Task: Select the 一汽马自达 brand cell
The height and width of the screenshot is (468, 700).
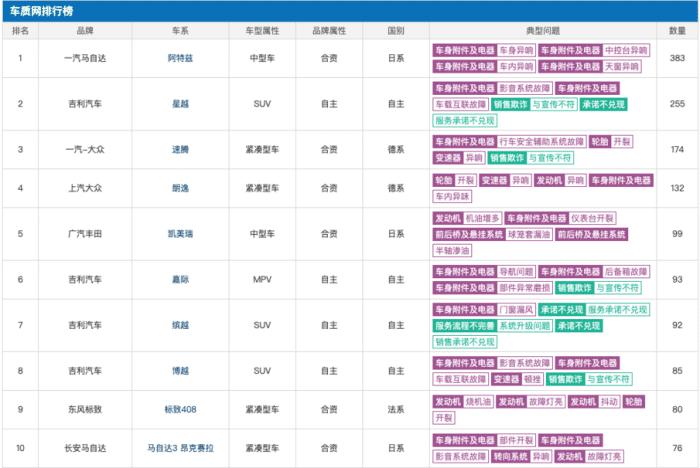Action: pyautogui.click(x=85, y=58)
